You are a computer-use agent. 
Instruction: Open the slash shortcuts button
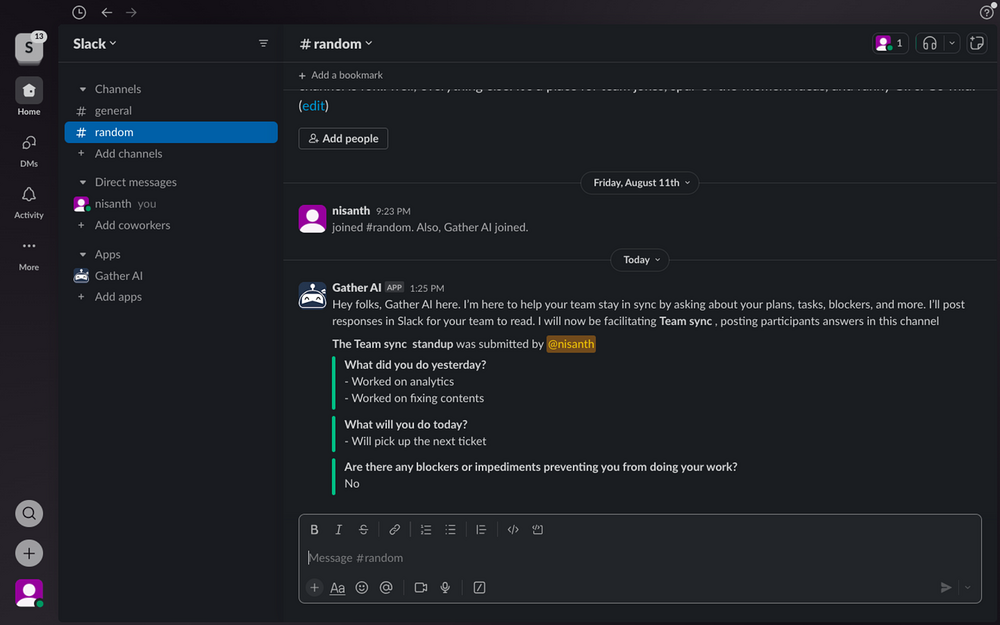[x=480, y=587]
